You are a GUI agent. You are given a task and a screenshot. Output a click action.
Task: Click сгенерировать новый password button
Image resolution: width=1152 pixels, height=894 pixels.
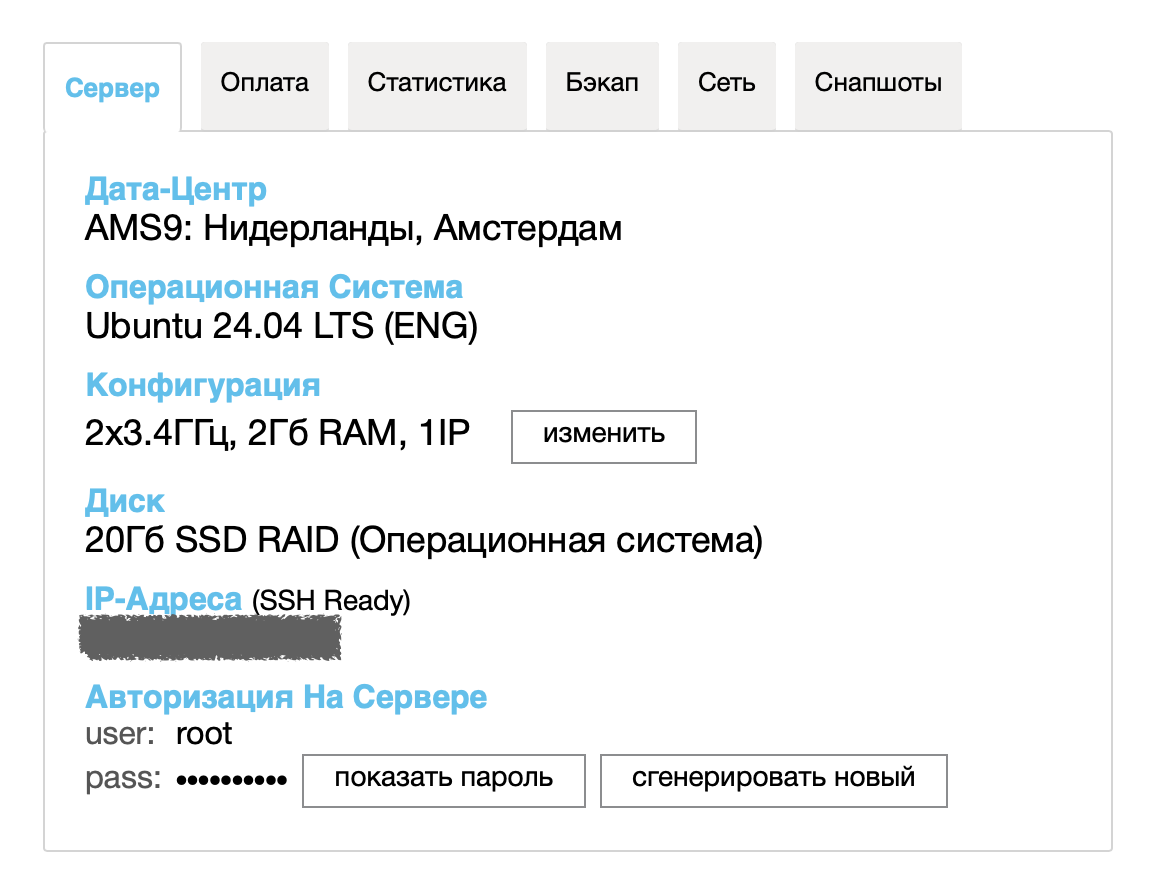[773, 779]
